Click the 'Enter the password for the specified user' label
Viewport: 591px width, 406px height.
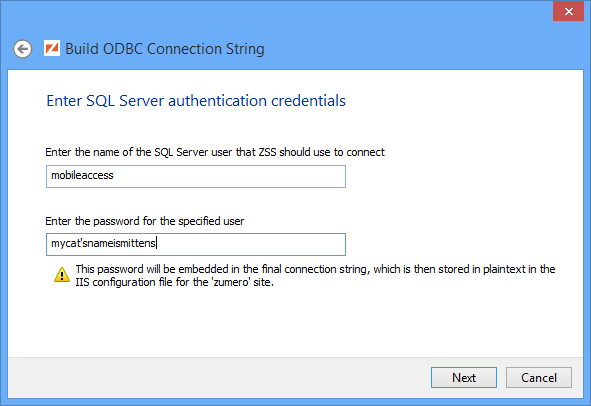145,221
